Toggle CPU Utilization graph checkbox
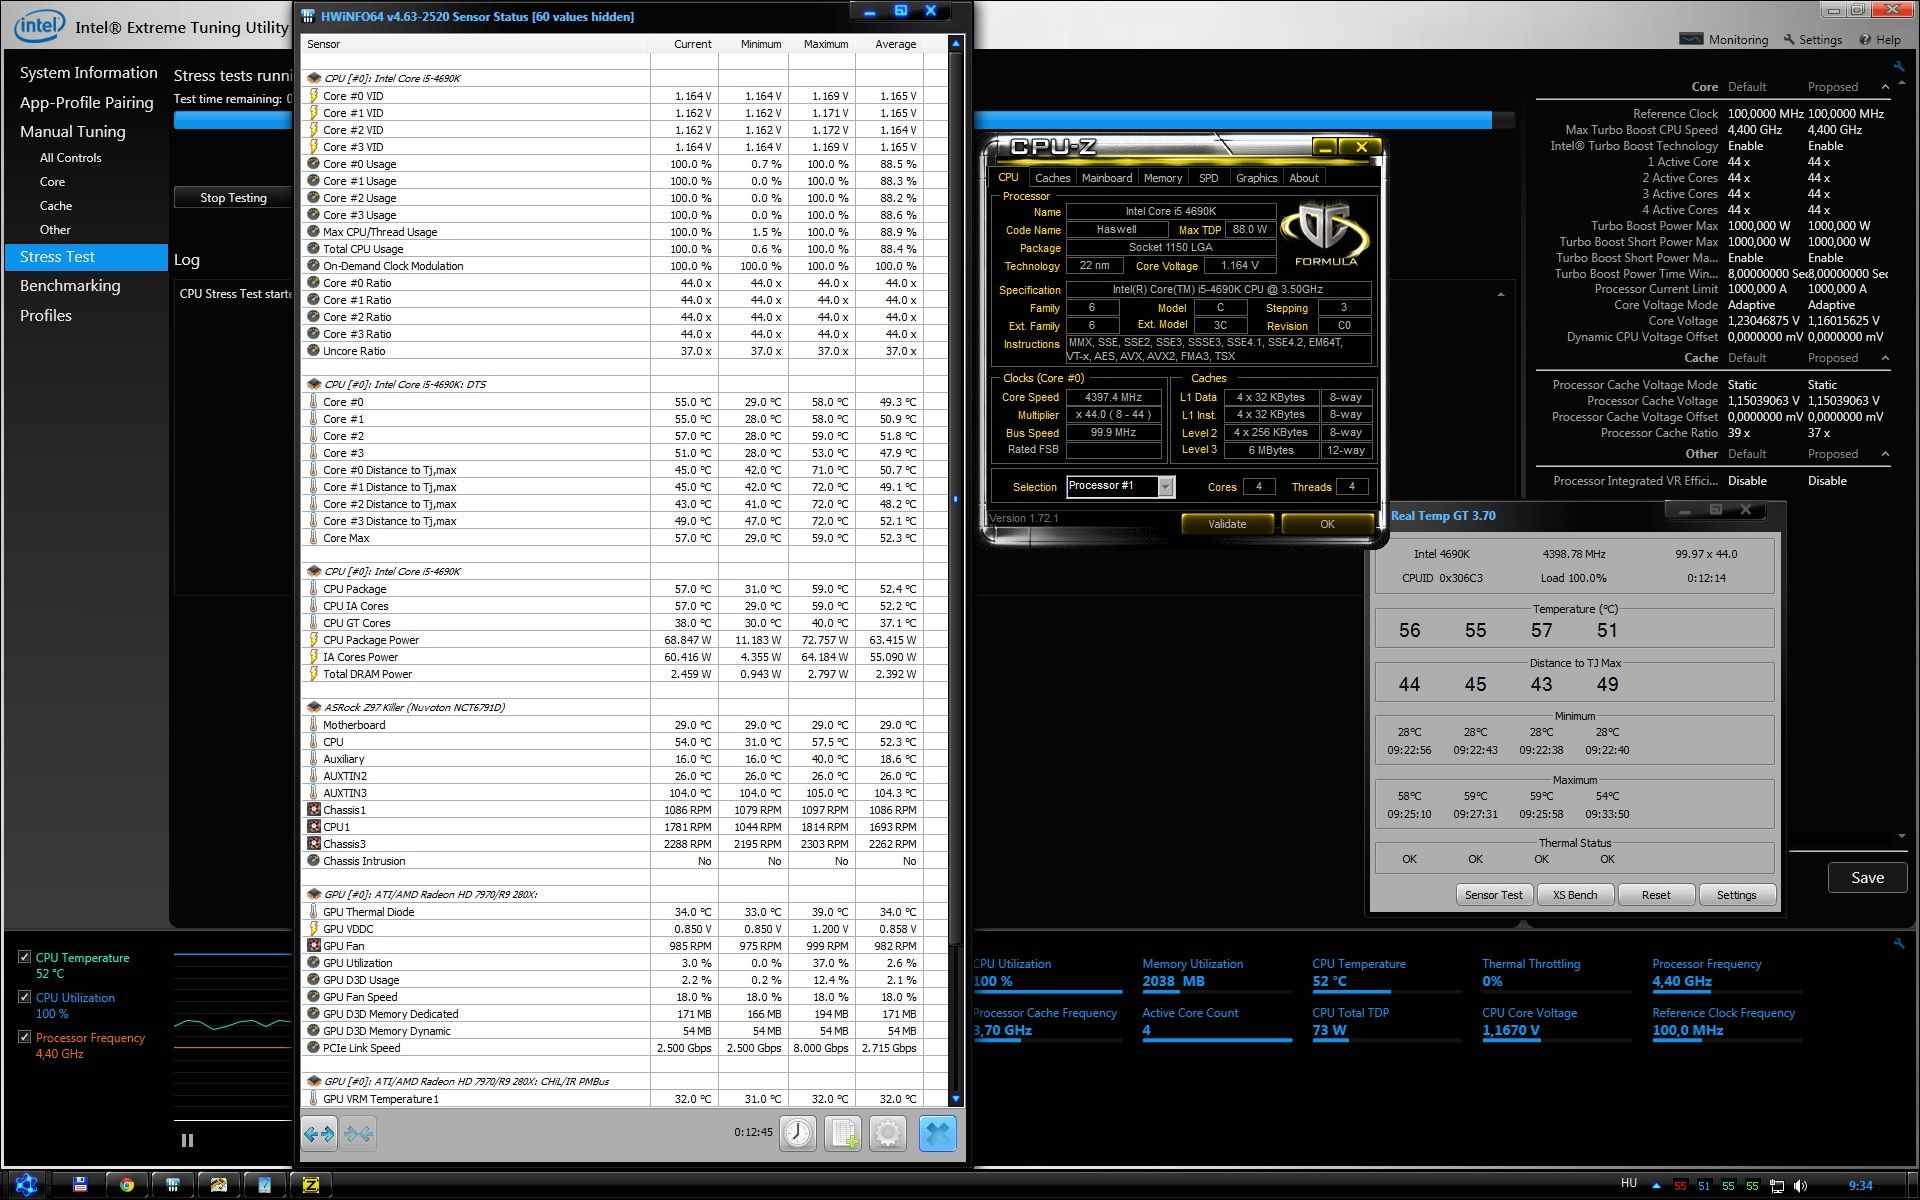Image resolution: width=1920 pixels, height=1200 pixels. (x=24, y=997)
